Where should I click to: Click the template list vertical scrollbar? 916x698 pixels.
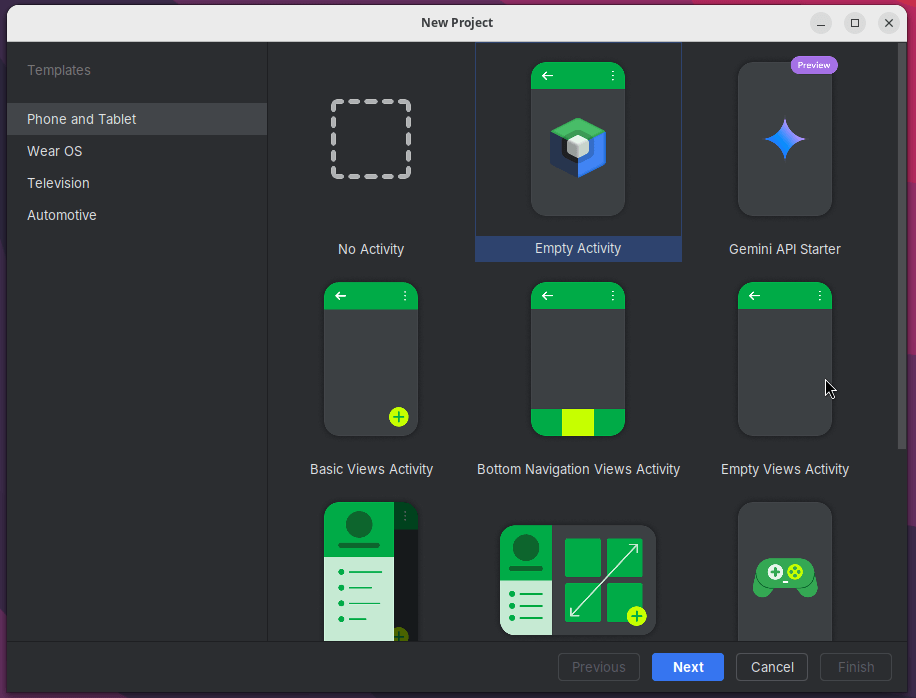pyautogui.click(x=902, y=250)
